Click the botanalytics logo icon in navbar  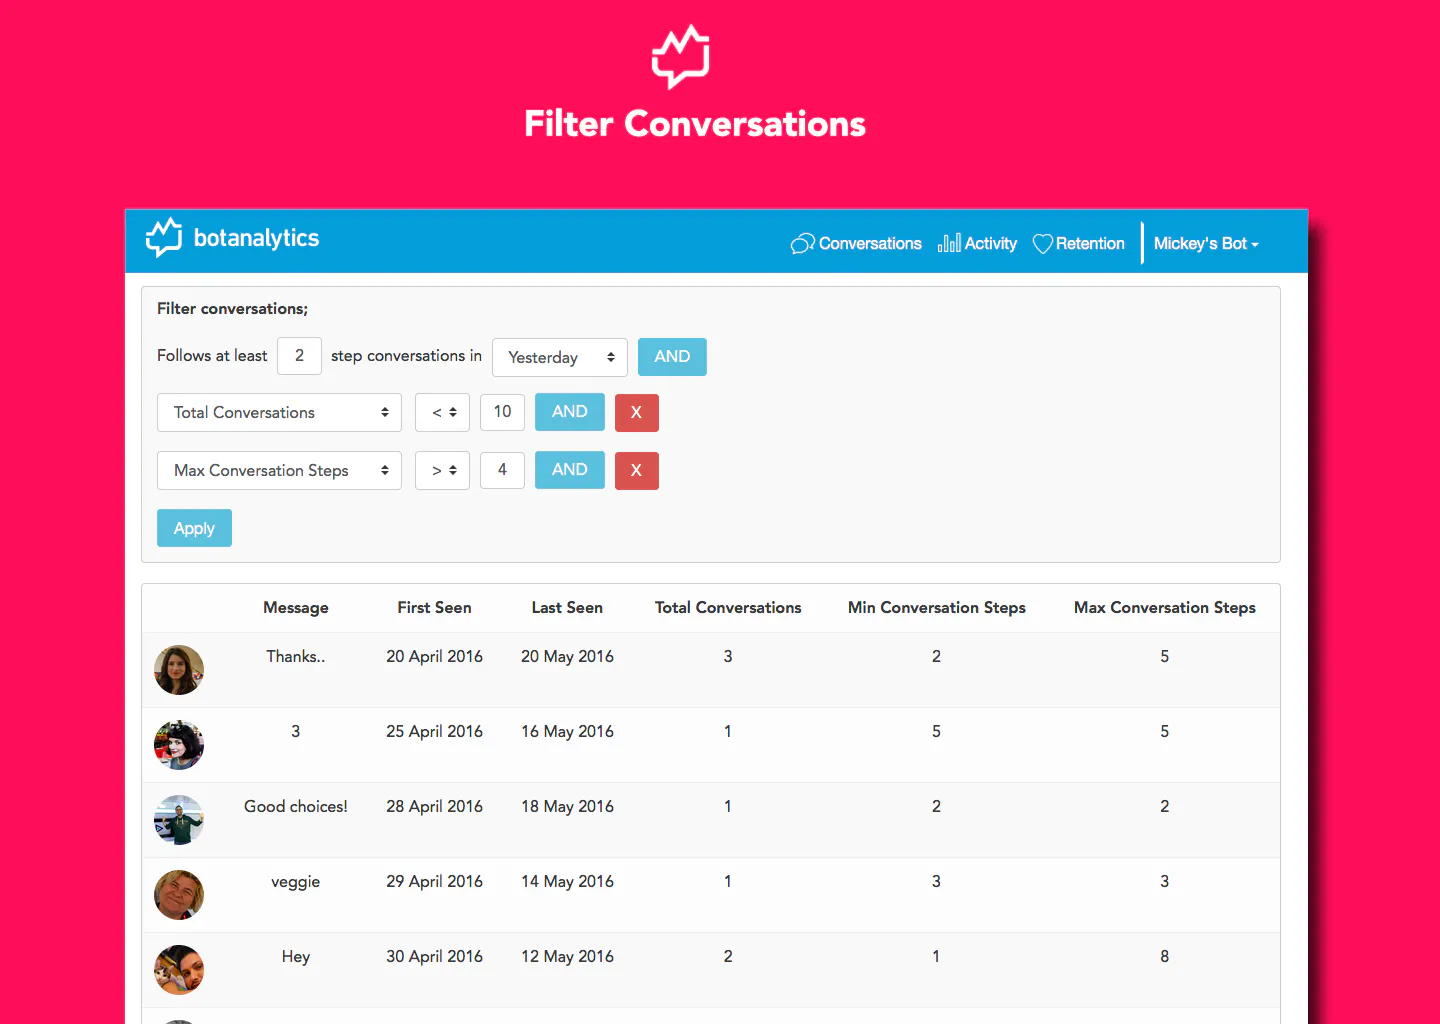pos(164,238)
